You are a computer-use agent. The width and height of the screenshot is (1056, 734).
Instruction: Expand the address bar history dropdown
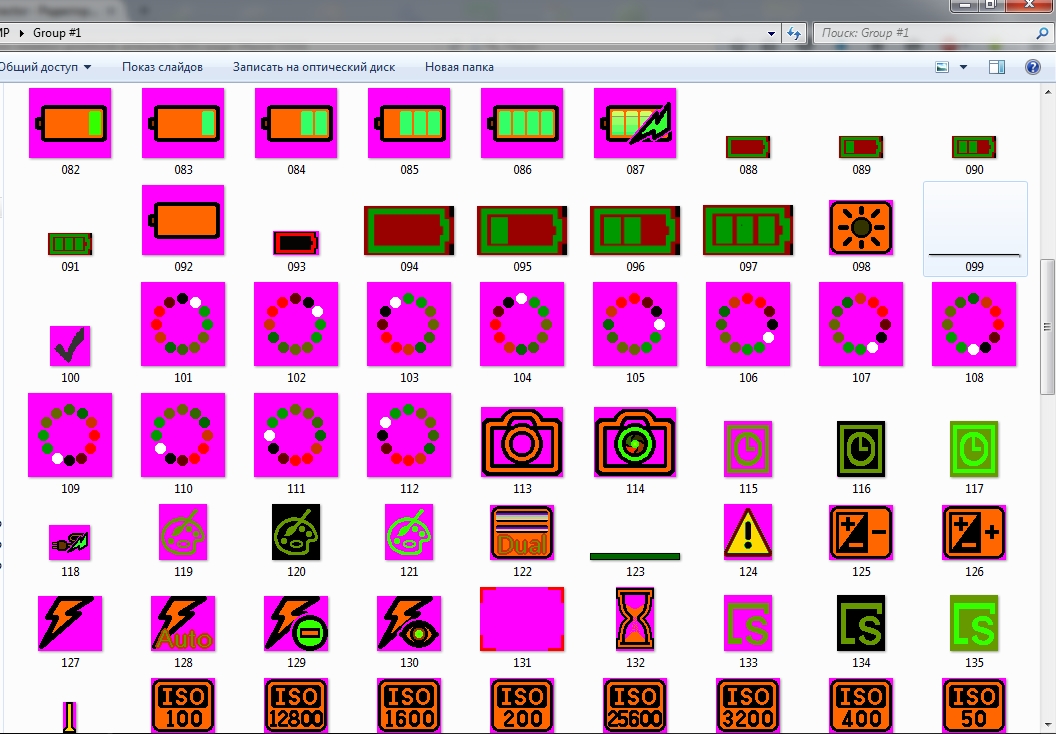coord(771,33)
